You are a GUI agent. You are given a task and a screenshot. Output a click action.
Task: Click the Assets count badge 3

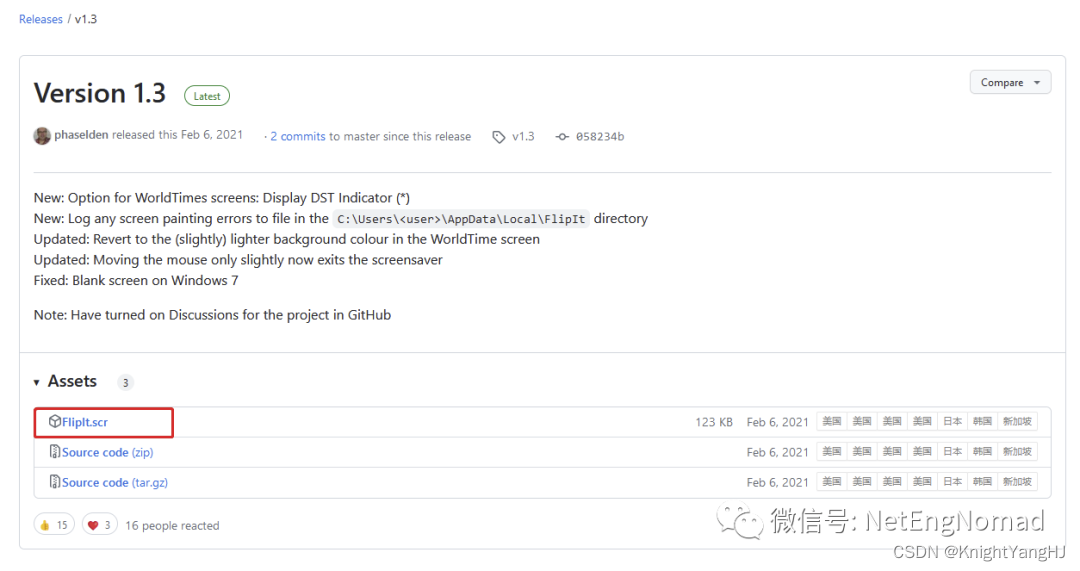click(125, 383)
